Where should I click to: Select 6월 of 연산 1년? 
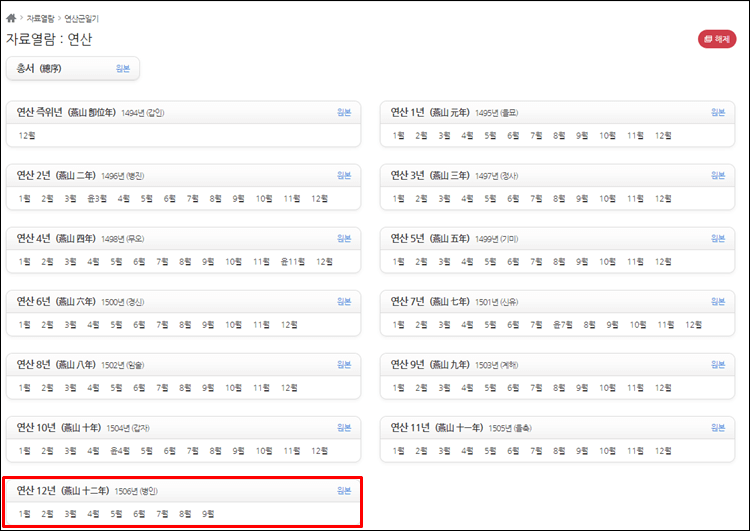513,135
